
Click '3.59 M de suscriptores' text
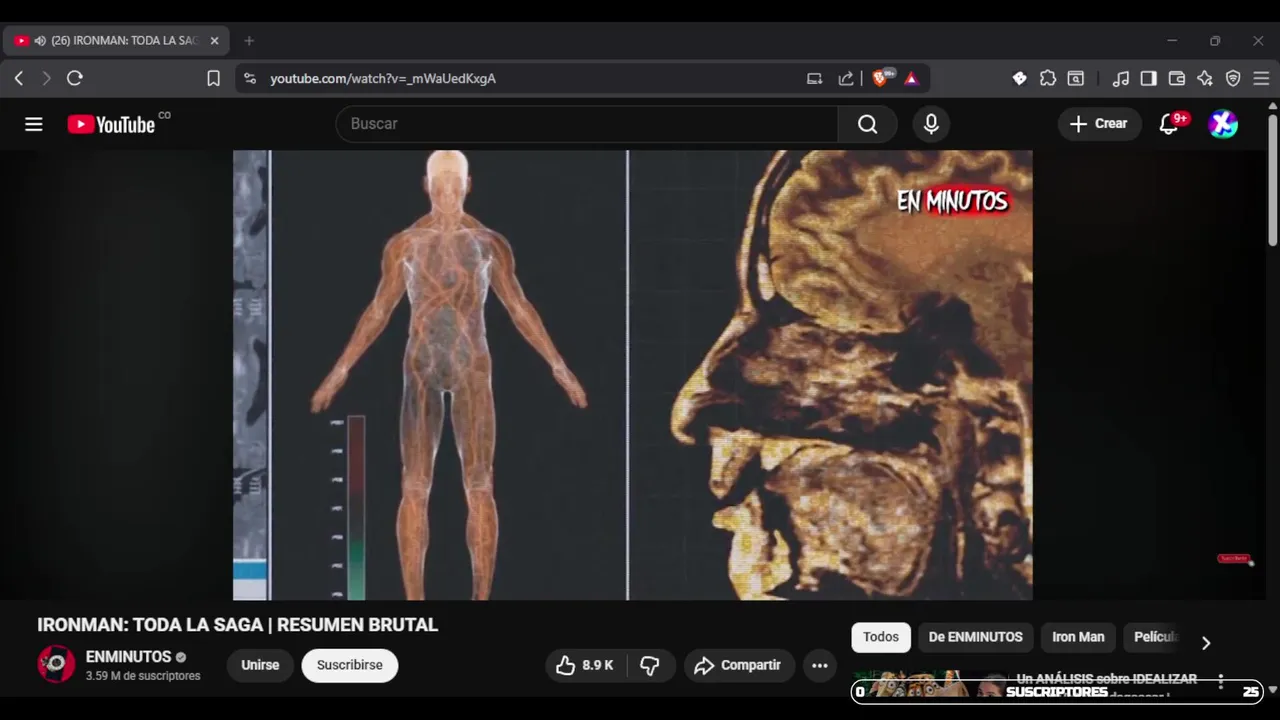[x=143, y=676]
